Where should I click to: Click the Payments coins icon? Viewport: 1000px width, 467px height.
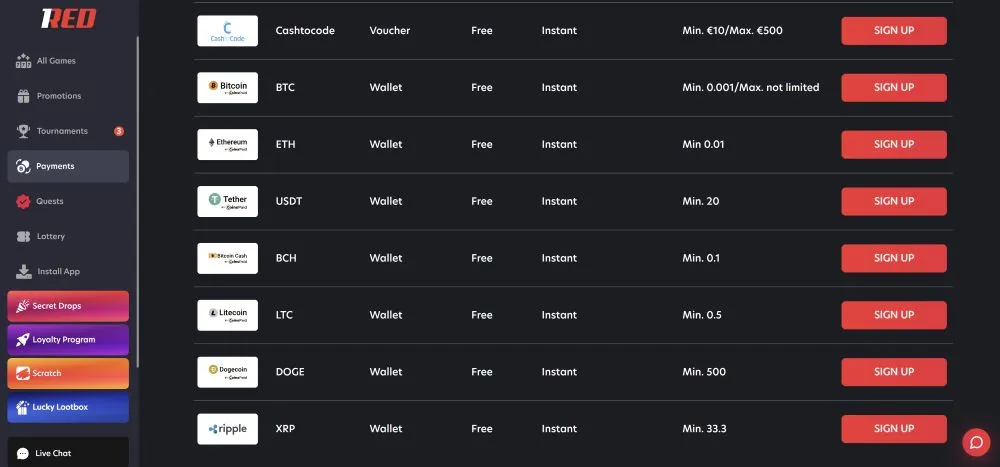[24, 167]
